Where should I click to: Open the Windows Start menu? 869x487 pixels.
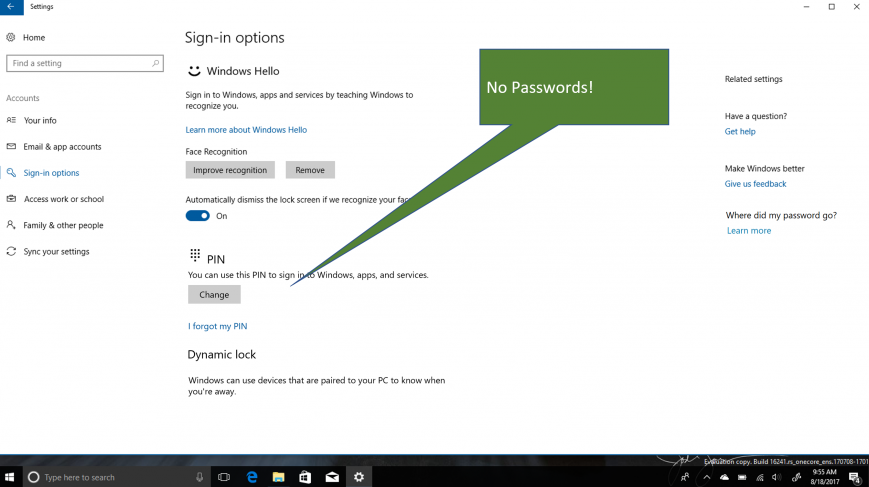pyautogui.click(x=11, y=477)
